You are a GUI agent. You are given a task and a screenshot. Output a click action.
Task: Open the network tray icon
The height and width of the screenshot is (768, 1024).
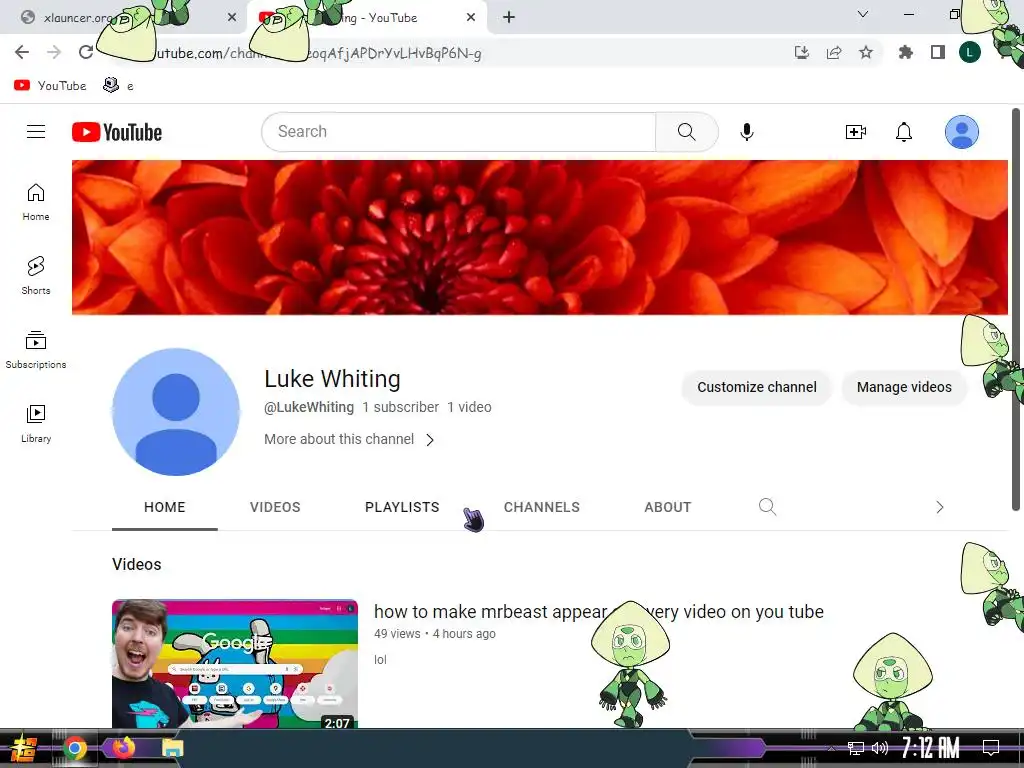point(855,748)
